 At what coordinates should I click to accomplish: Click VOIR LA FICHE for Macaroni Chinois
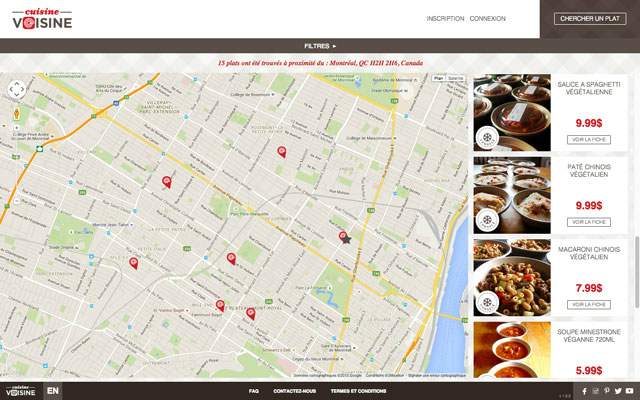pyautogui.click(x=589, y=304)
